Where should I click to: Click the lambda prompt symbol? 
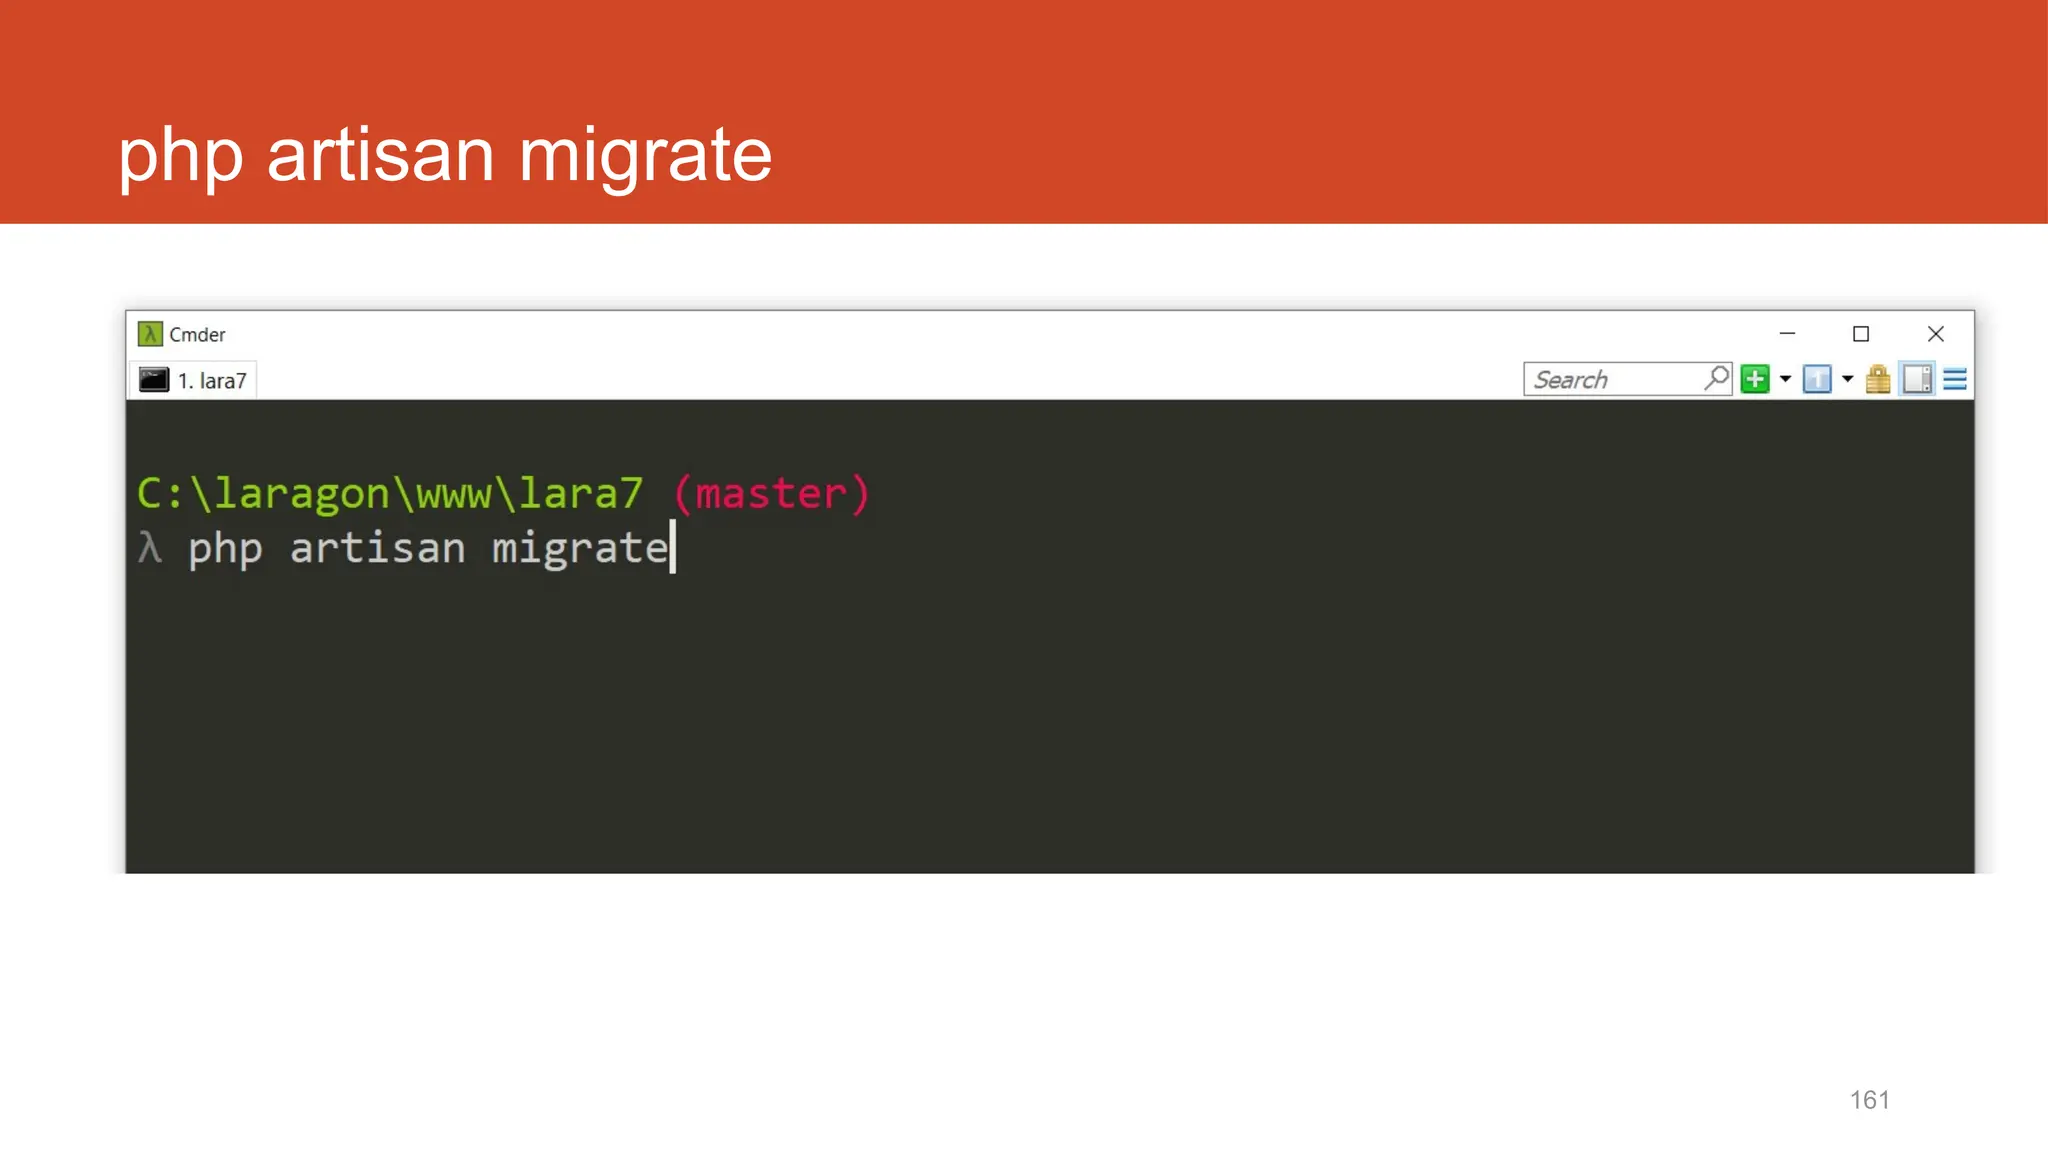point(150,548)
